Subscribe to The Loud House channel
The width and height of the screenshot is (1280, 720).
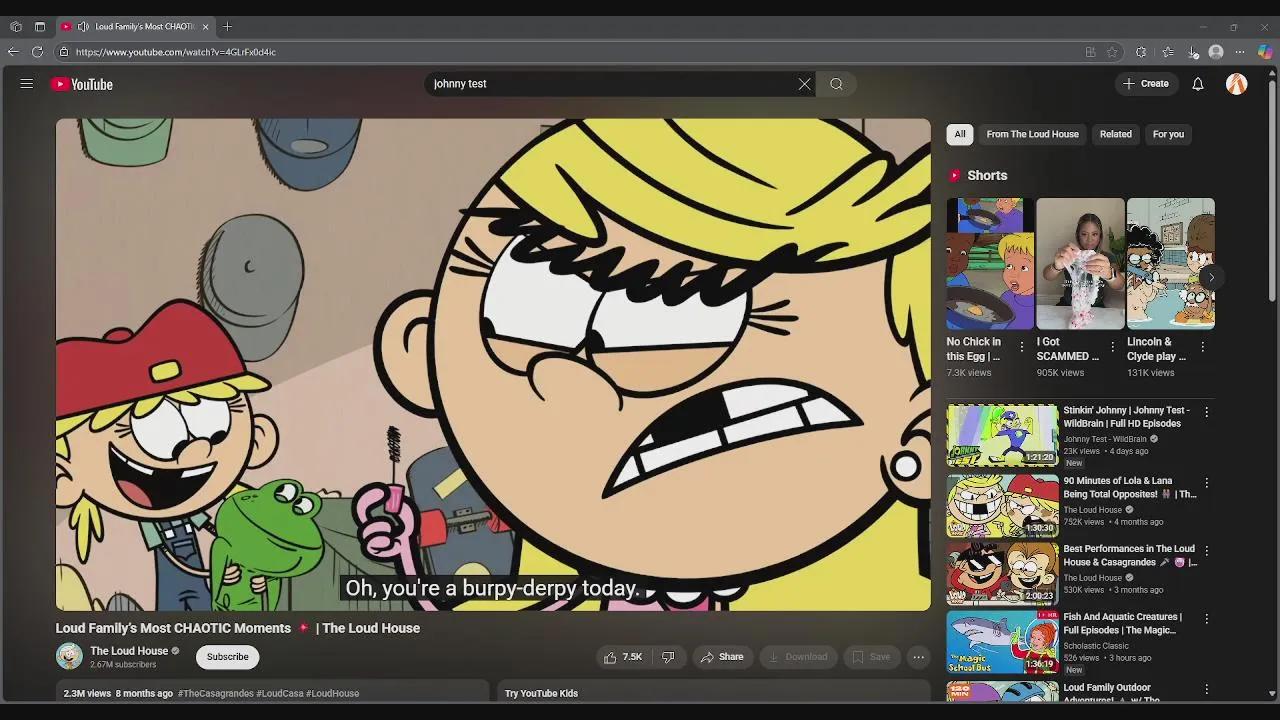(x=226, y=657)
